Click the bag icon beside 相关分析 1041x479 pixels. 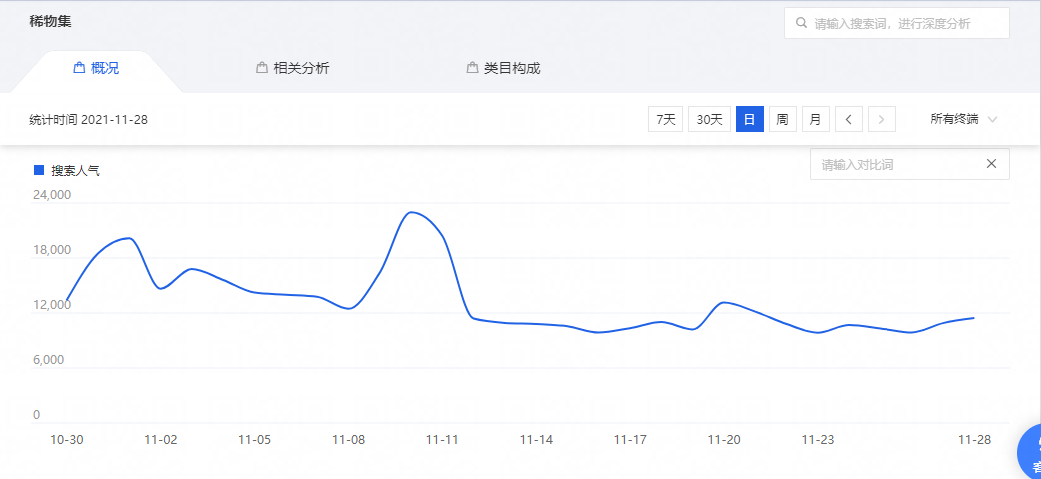point(262,68)
